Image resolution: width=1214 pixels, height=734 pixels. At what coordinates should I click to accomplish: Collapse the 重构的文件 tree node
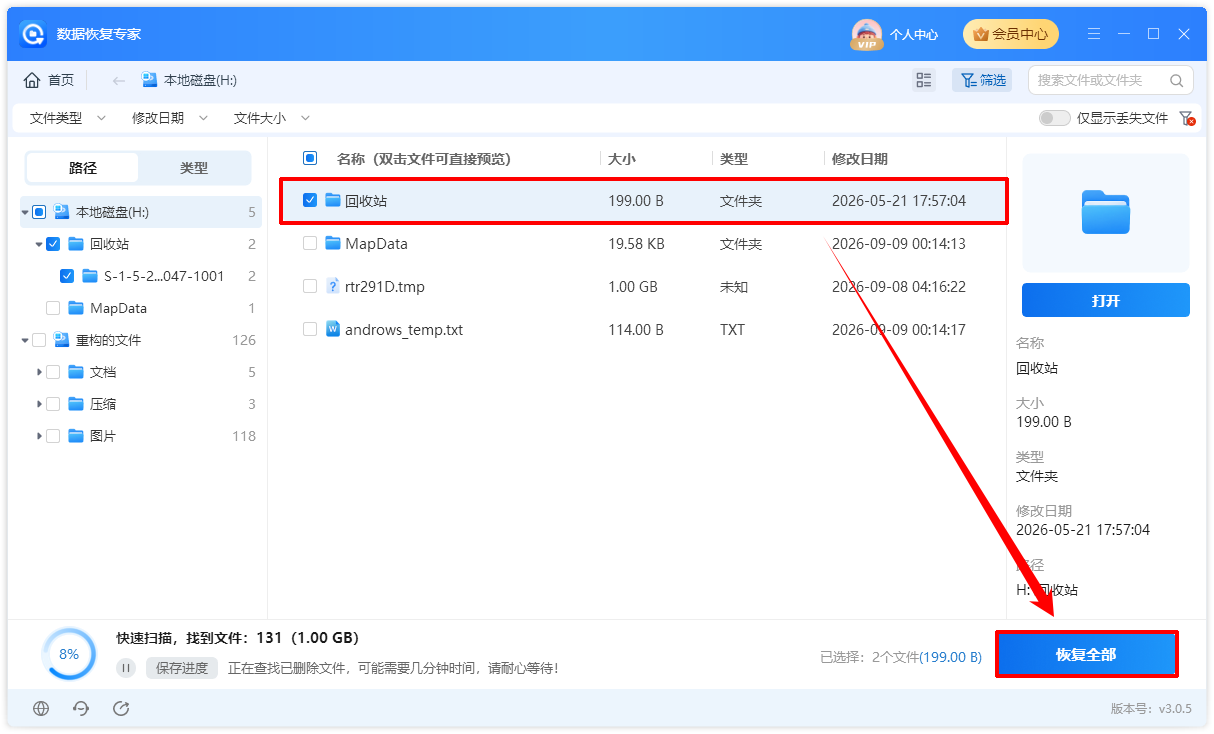[x=25, y=340]
